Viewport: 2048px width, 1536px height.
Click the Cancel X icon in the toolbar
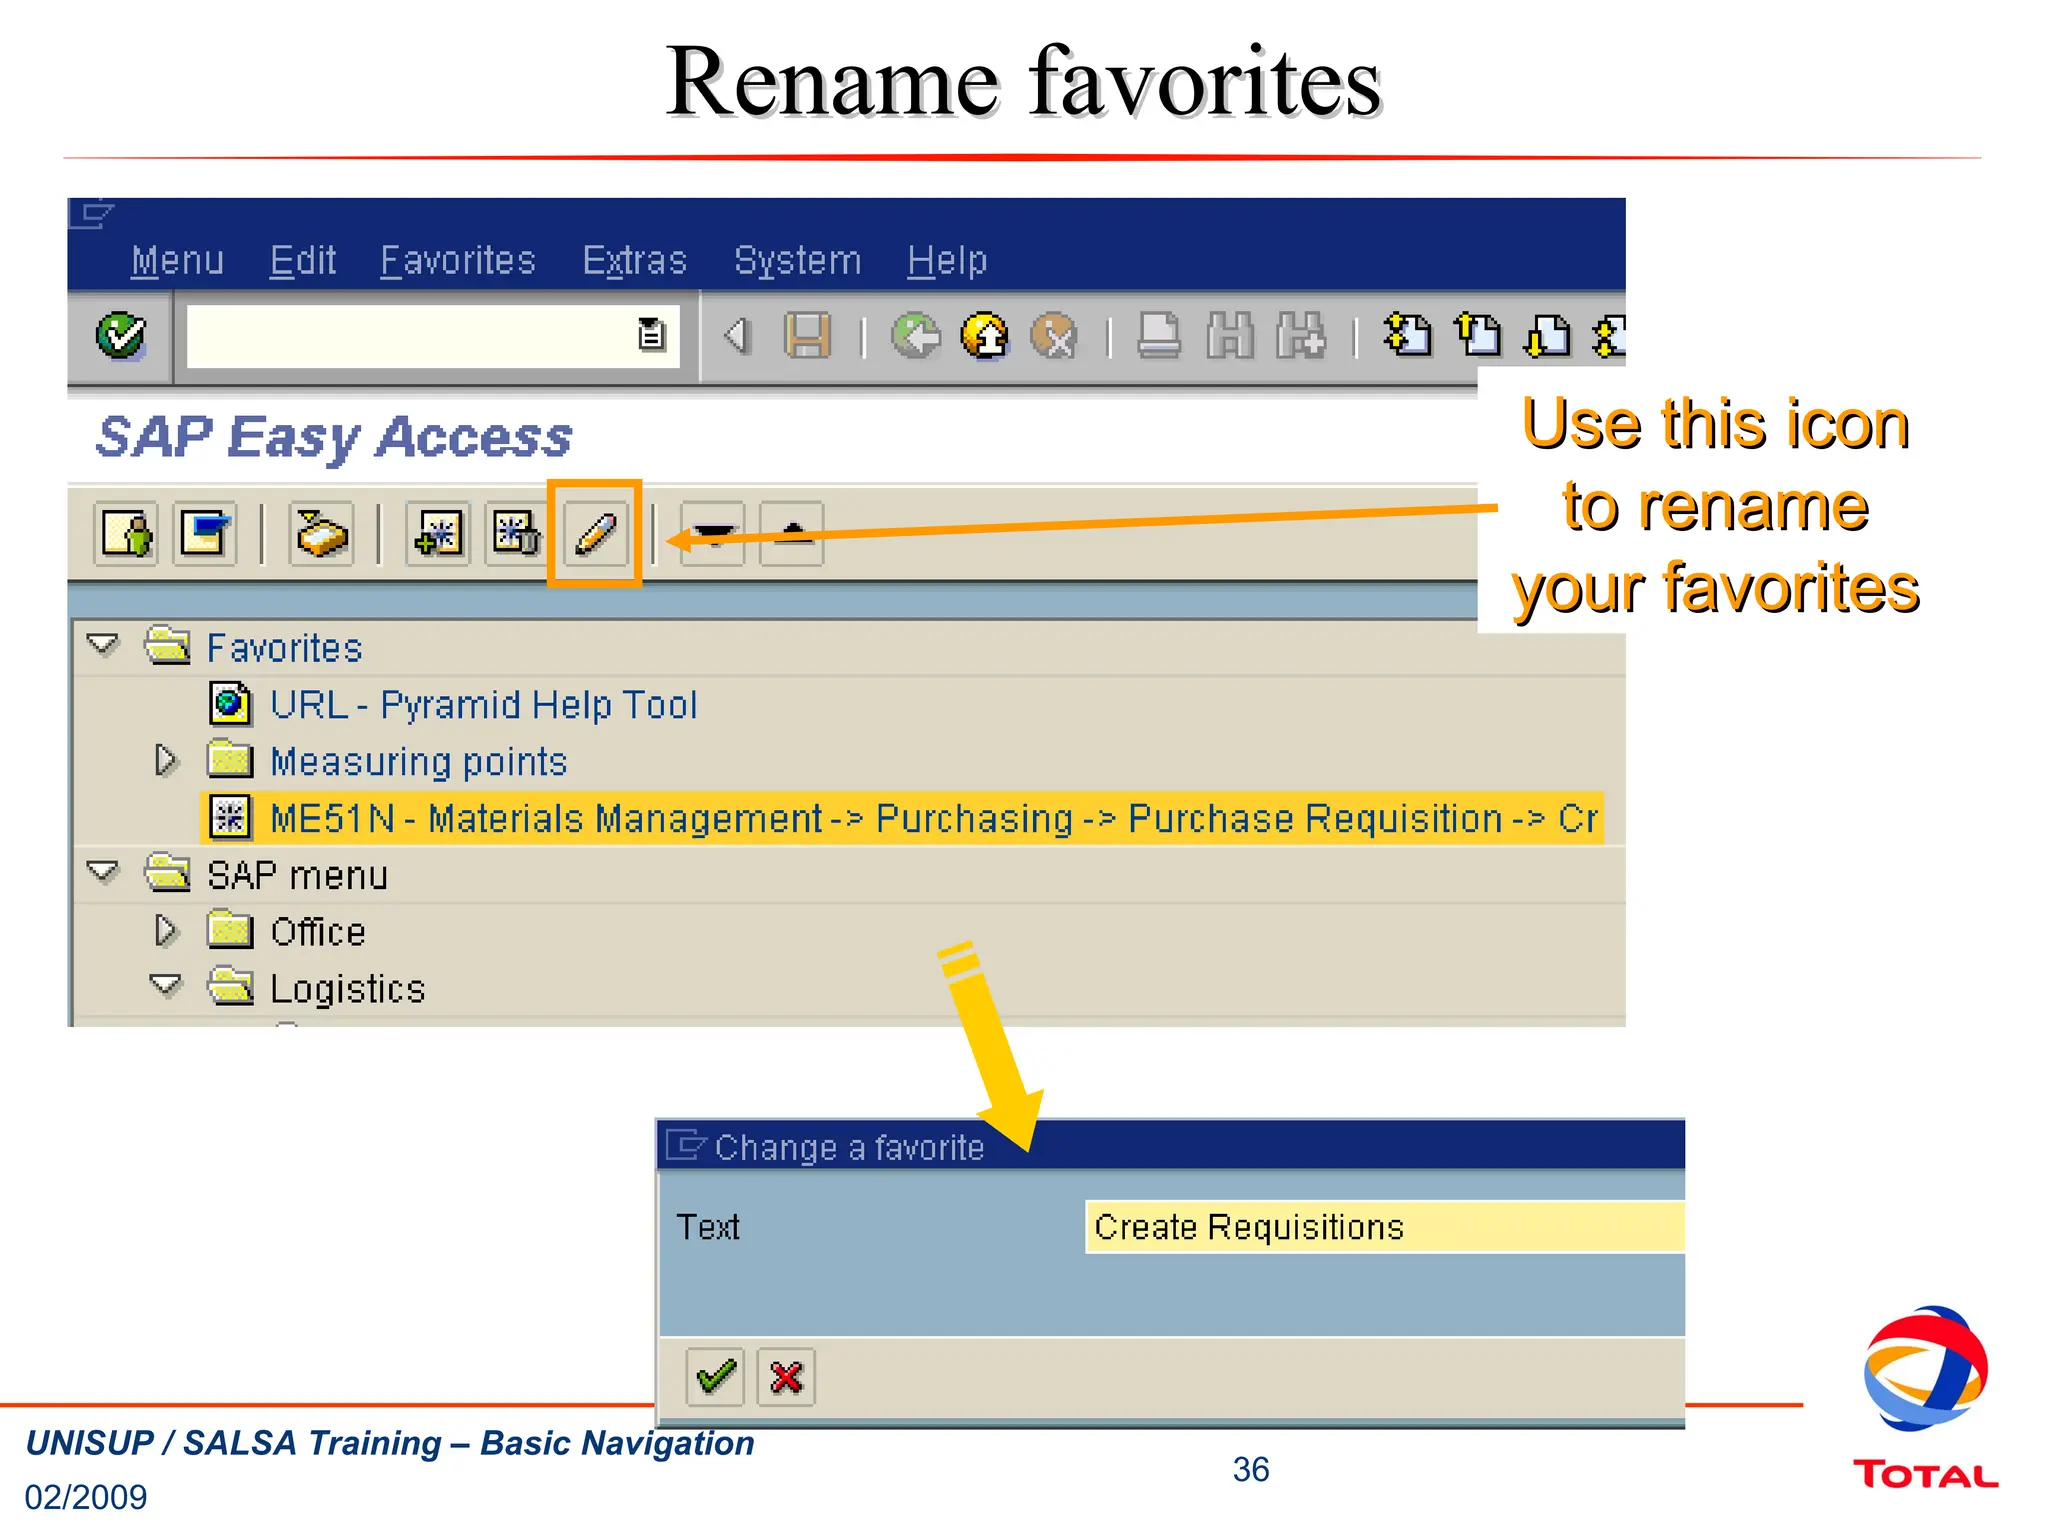(x=1055, y=335)
